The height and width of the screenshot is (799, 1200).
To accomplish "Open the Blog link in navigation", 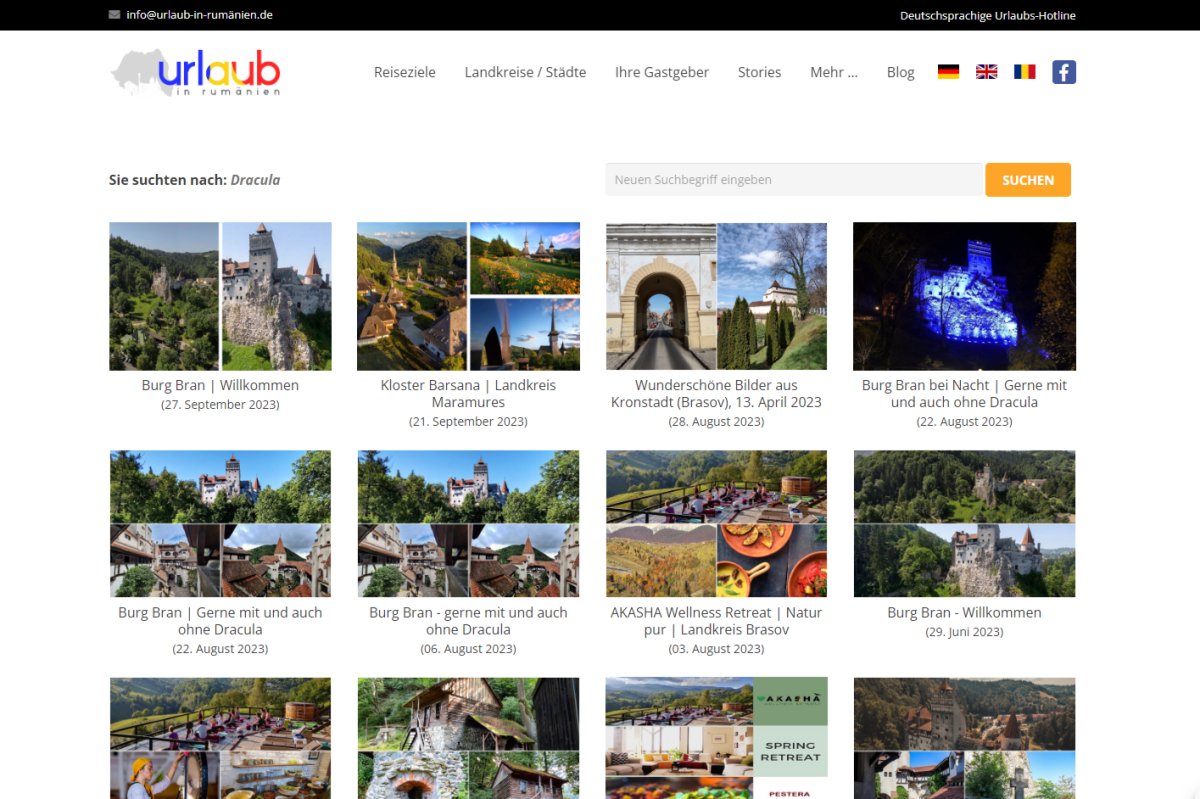I will pos(900,72).
